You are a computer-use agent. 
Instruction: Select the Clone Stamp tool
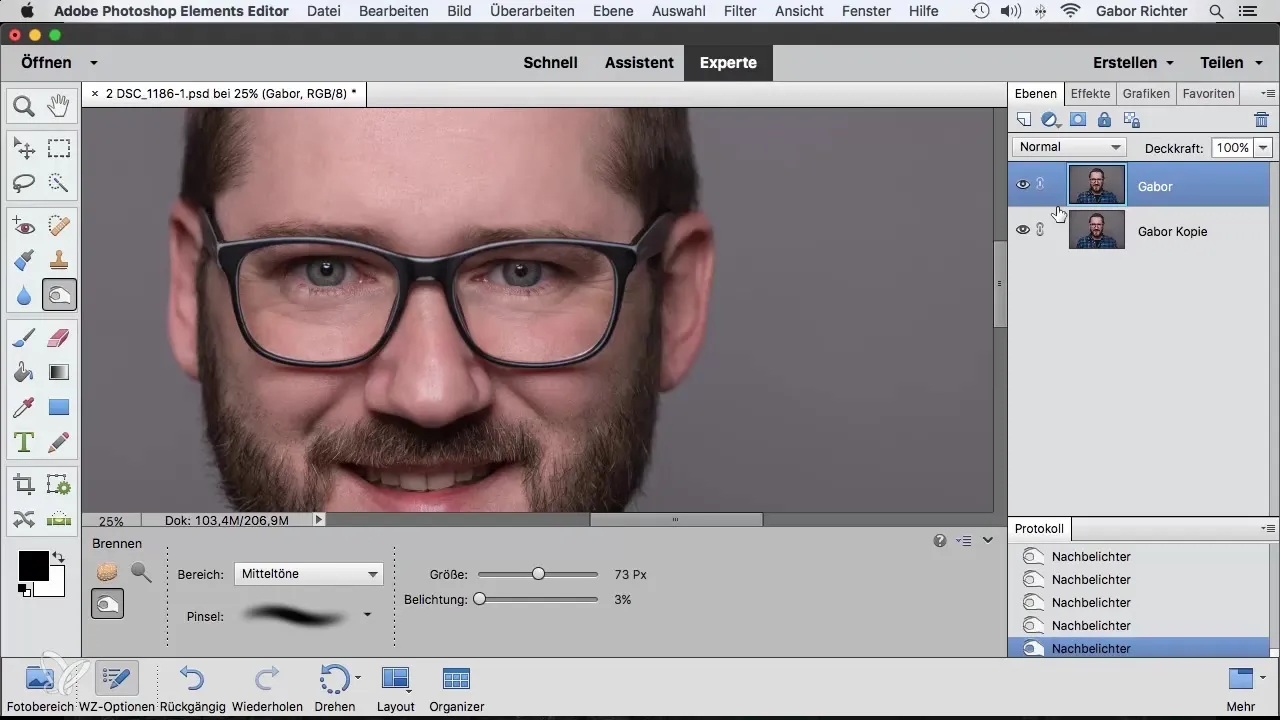click(x=59, y=261)
